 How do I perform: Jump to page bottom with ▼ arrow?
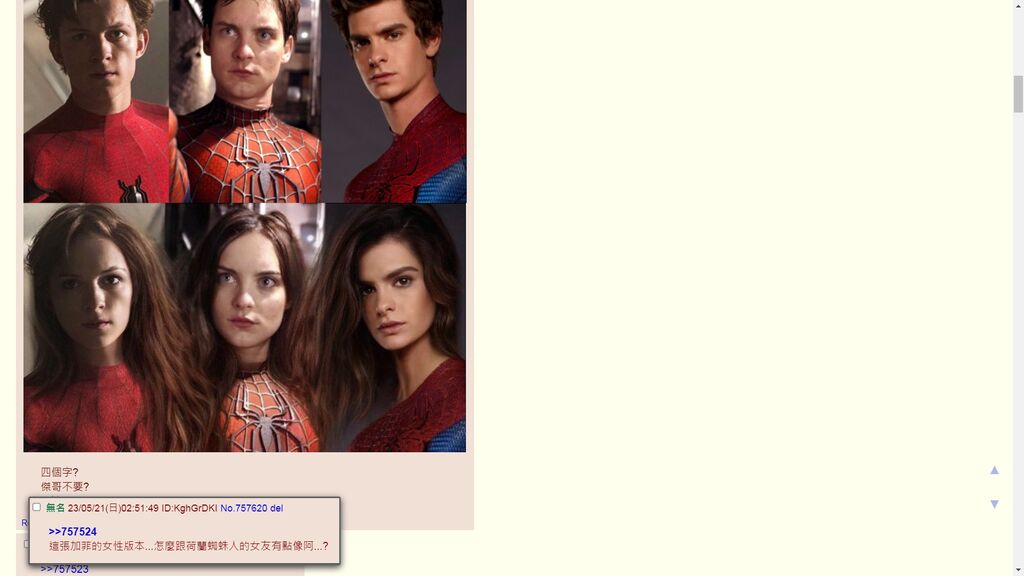994,504
